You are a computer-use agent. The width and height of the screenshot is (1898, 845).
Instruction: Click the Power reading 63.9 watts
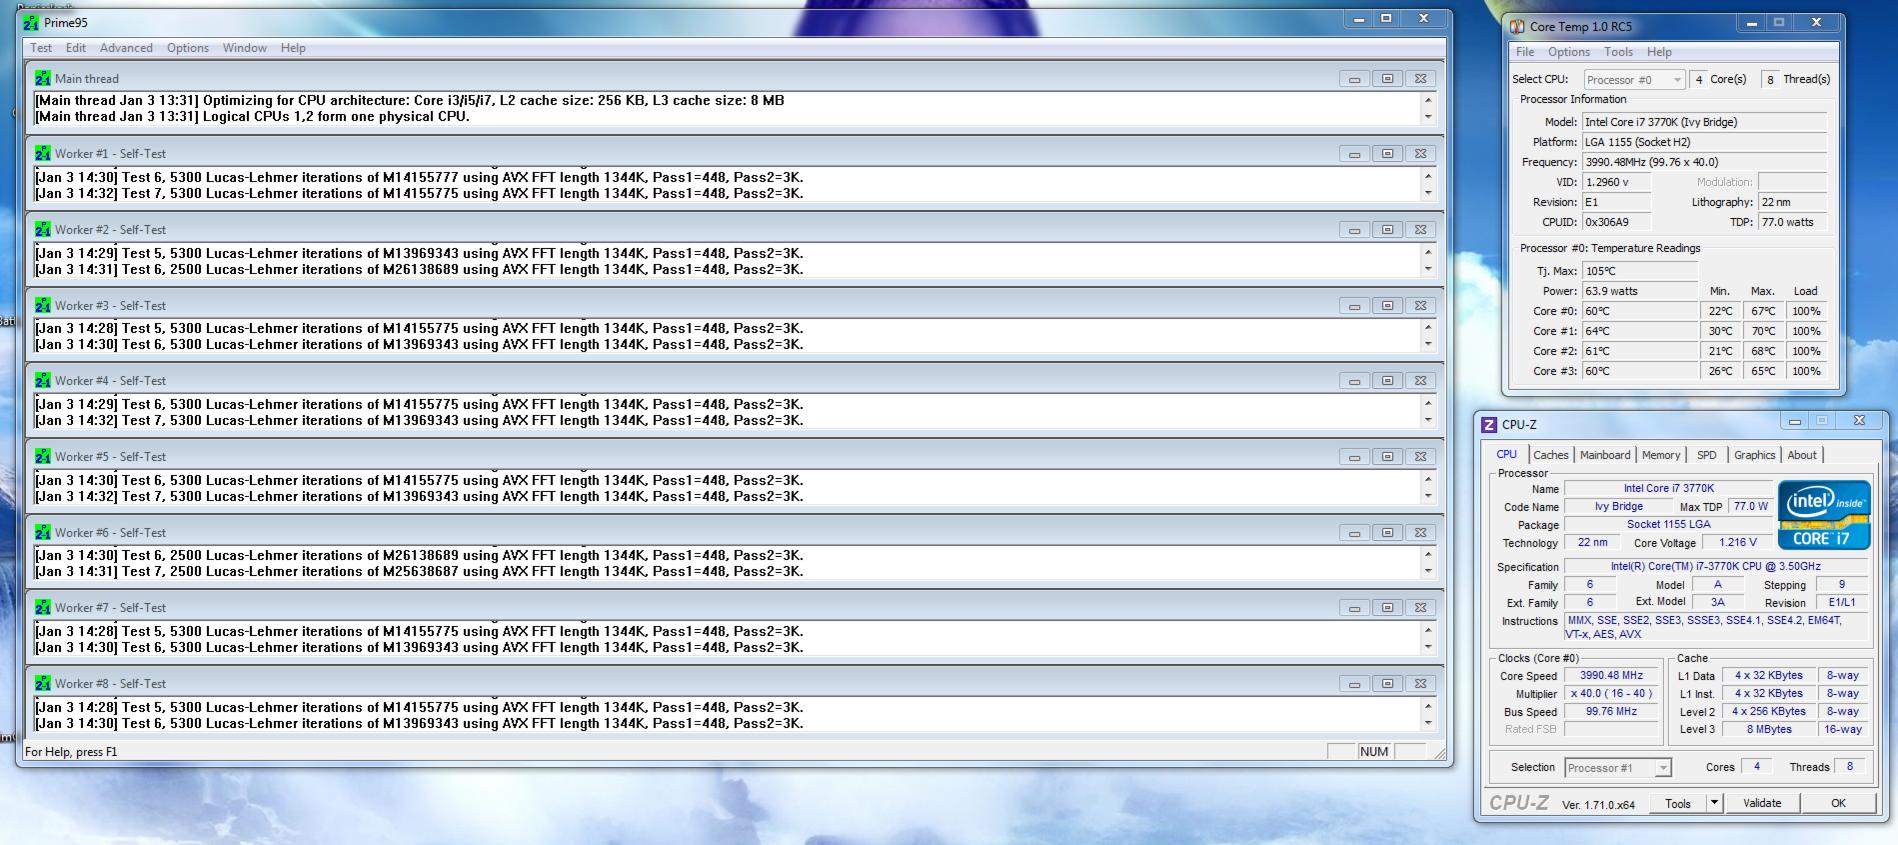coord(1640,291)
